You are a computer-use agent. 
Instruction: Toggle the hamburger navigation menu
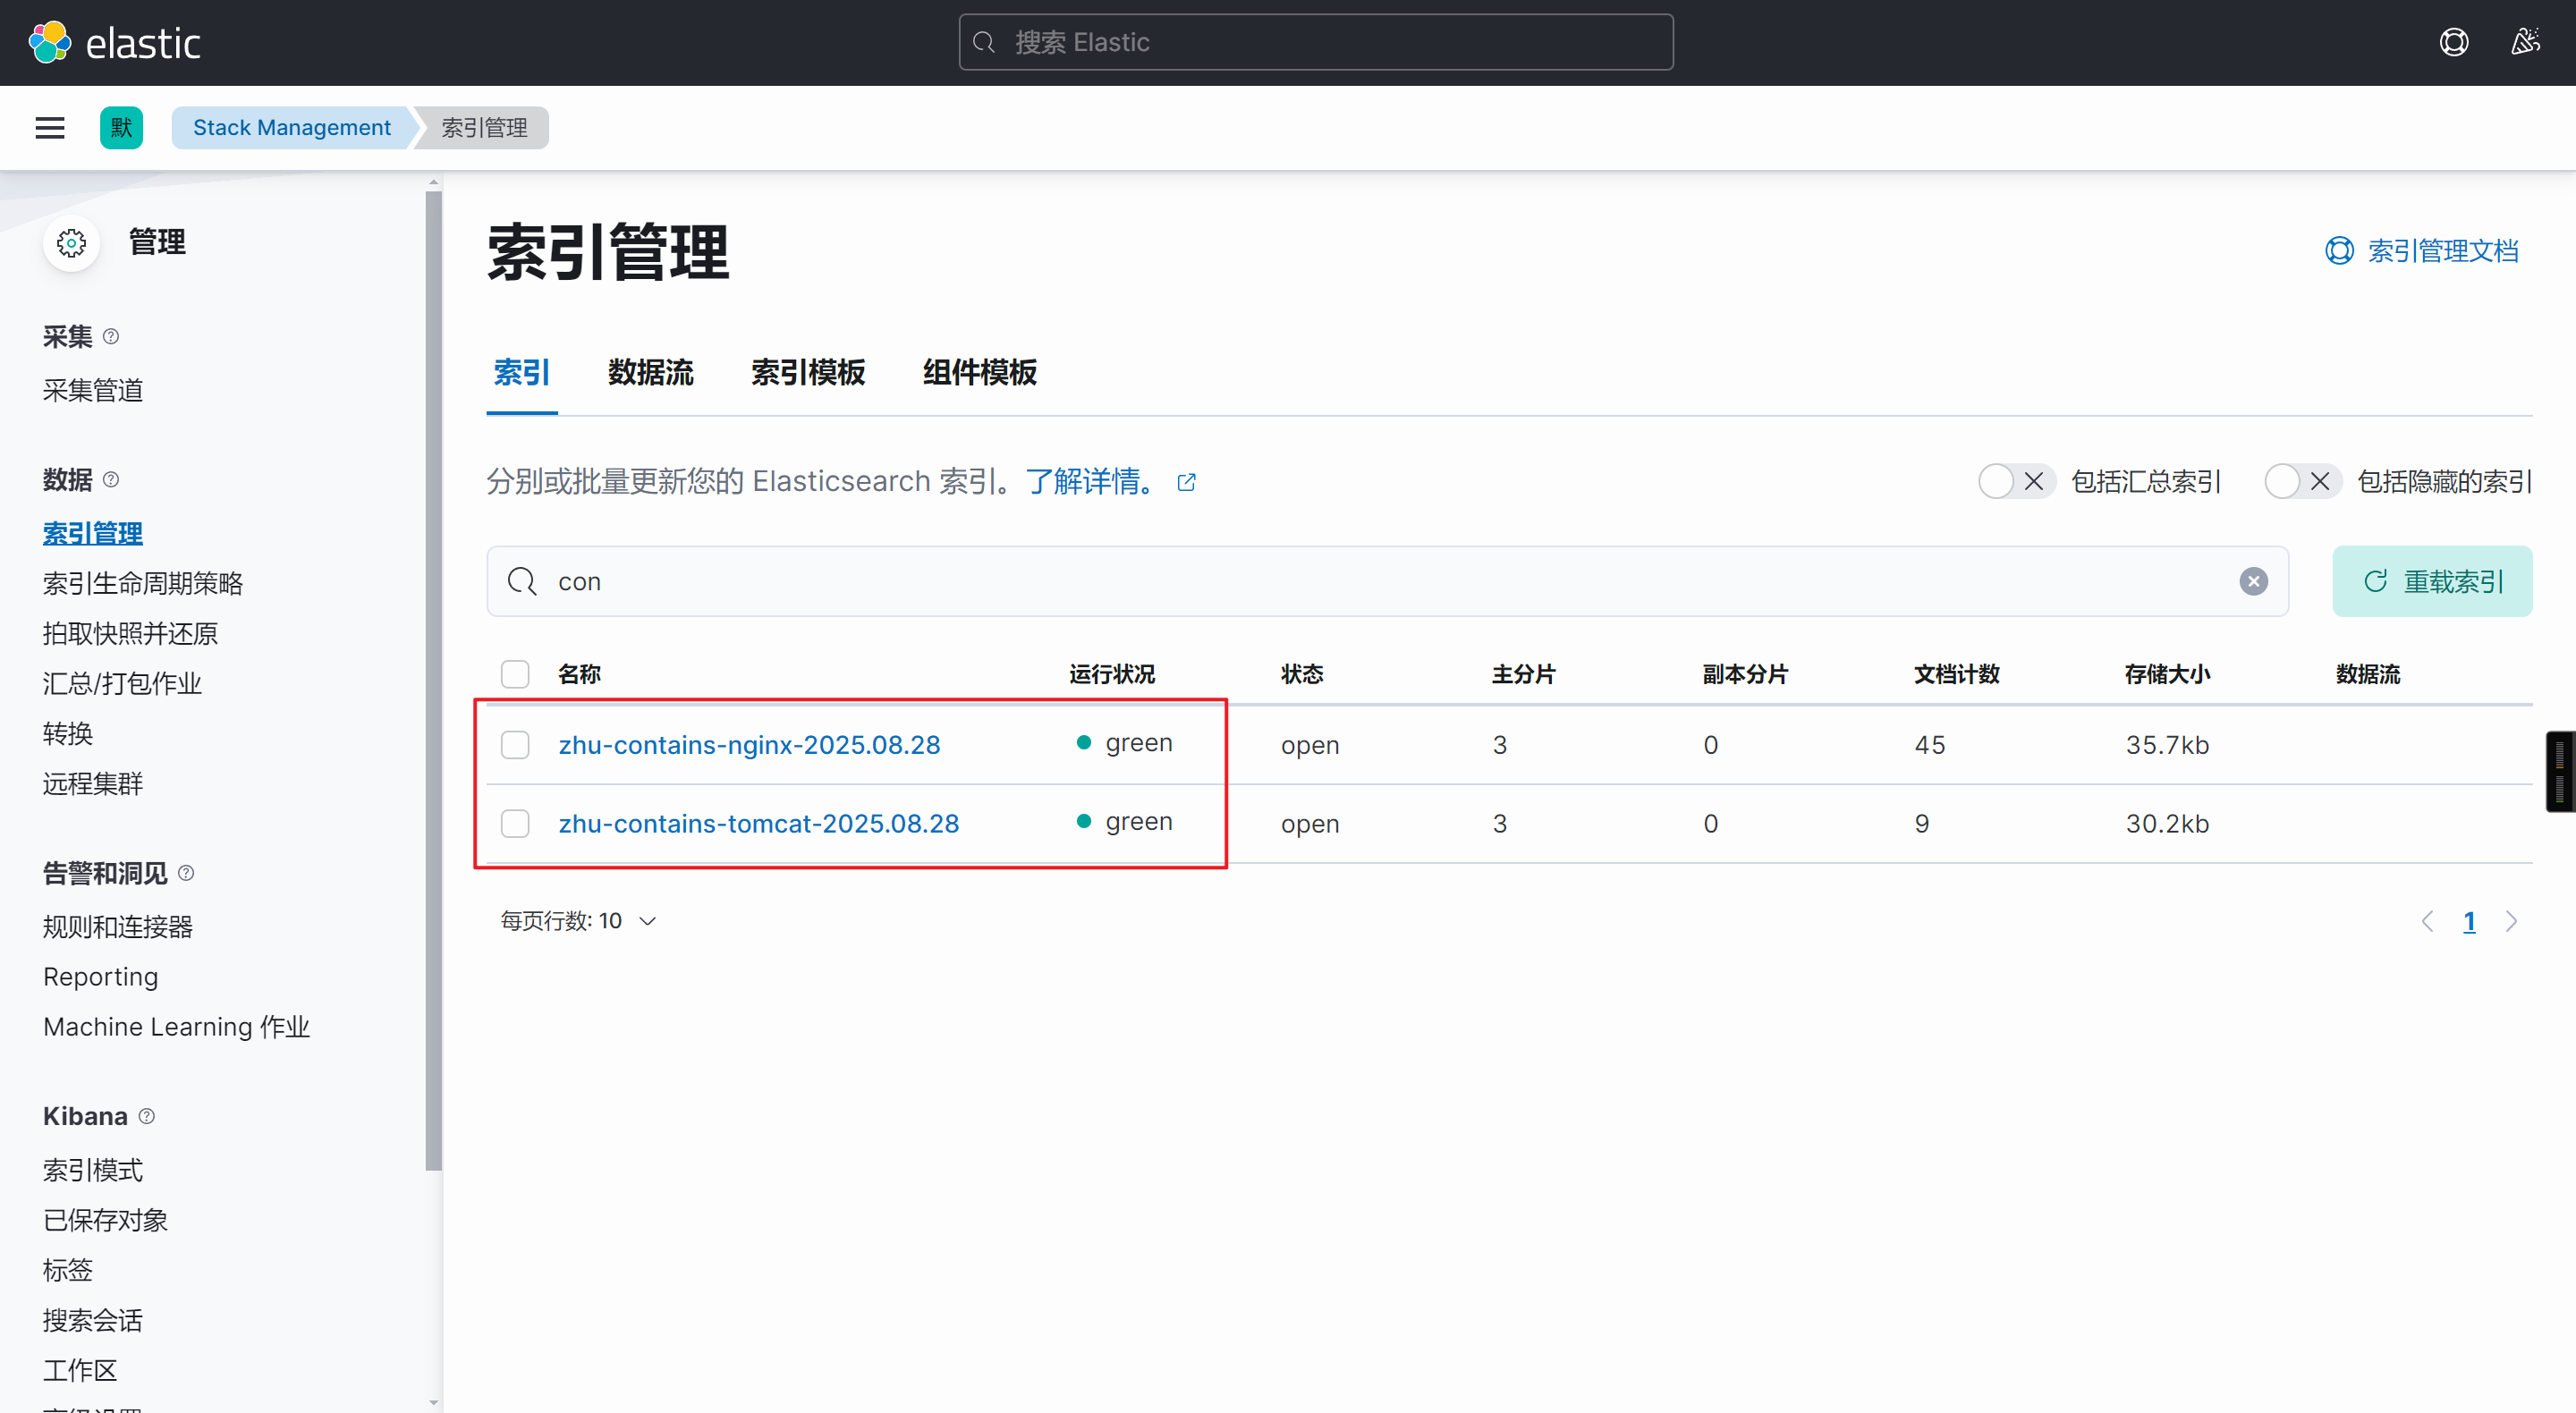pyautogui.click(x=50, y=128)
